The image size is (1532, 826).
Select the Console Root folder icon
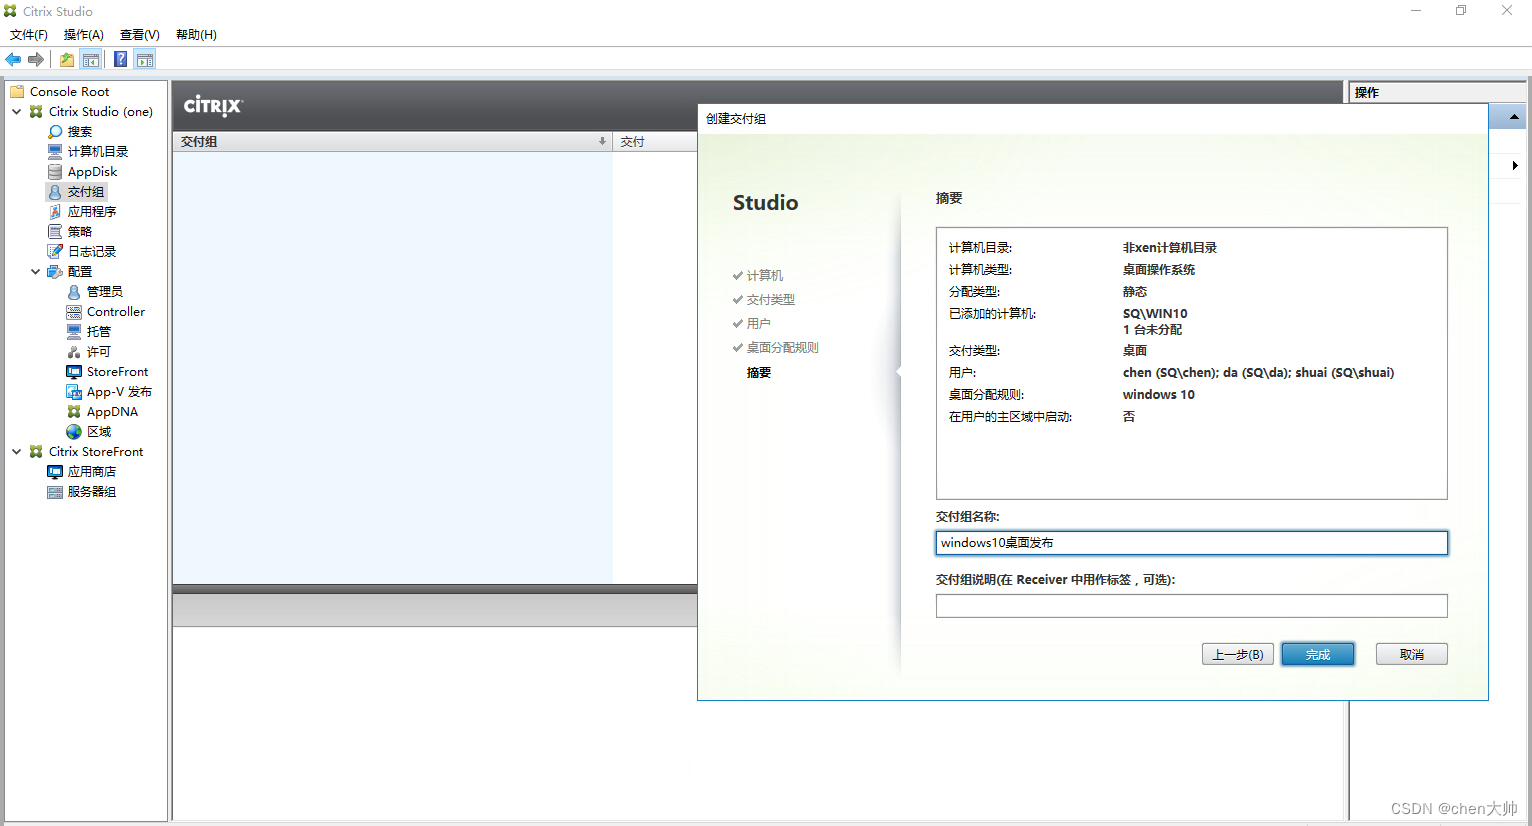[x=17, y=91]
